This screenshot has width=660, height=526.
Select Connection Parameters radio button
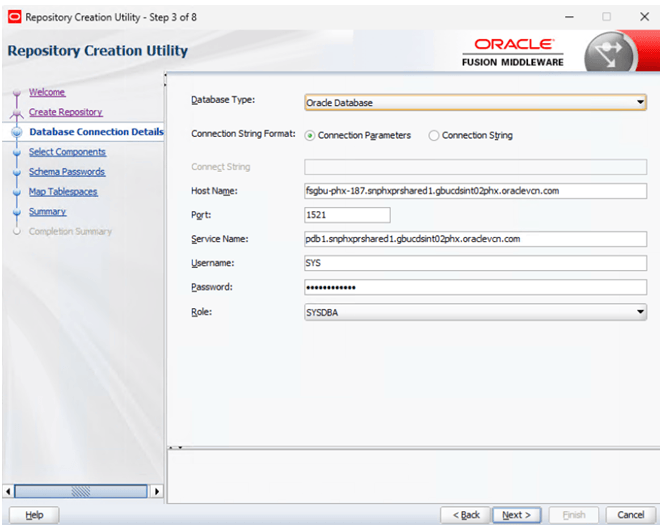(310, 135)
